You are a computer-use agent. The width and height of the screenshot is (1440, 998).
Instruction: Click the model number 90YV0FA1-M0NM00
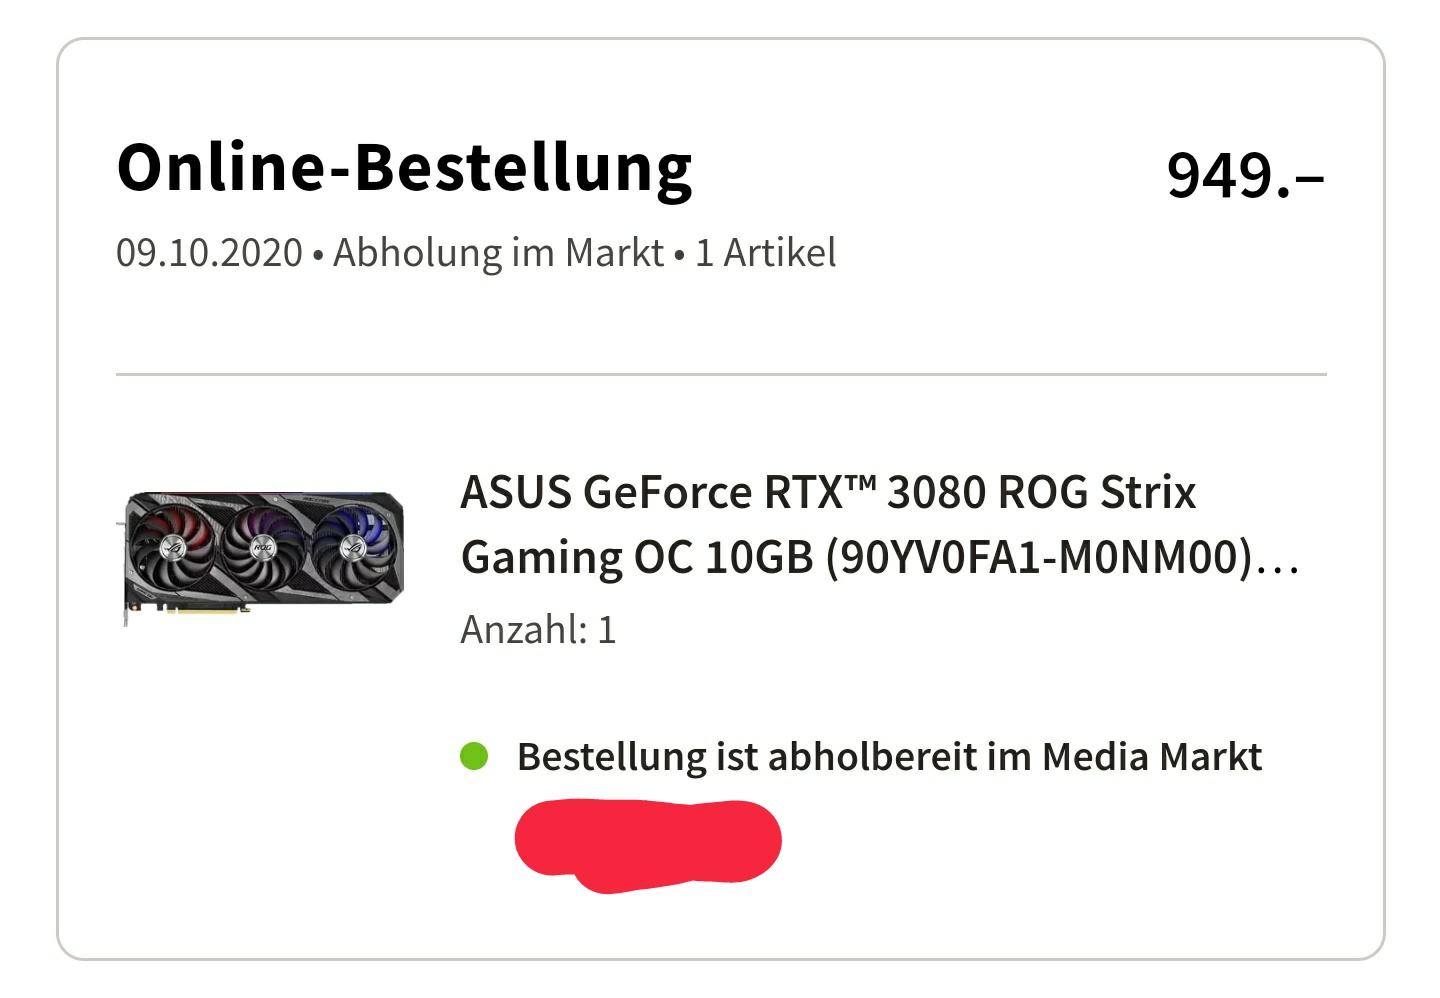[x=1039, y=558]
